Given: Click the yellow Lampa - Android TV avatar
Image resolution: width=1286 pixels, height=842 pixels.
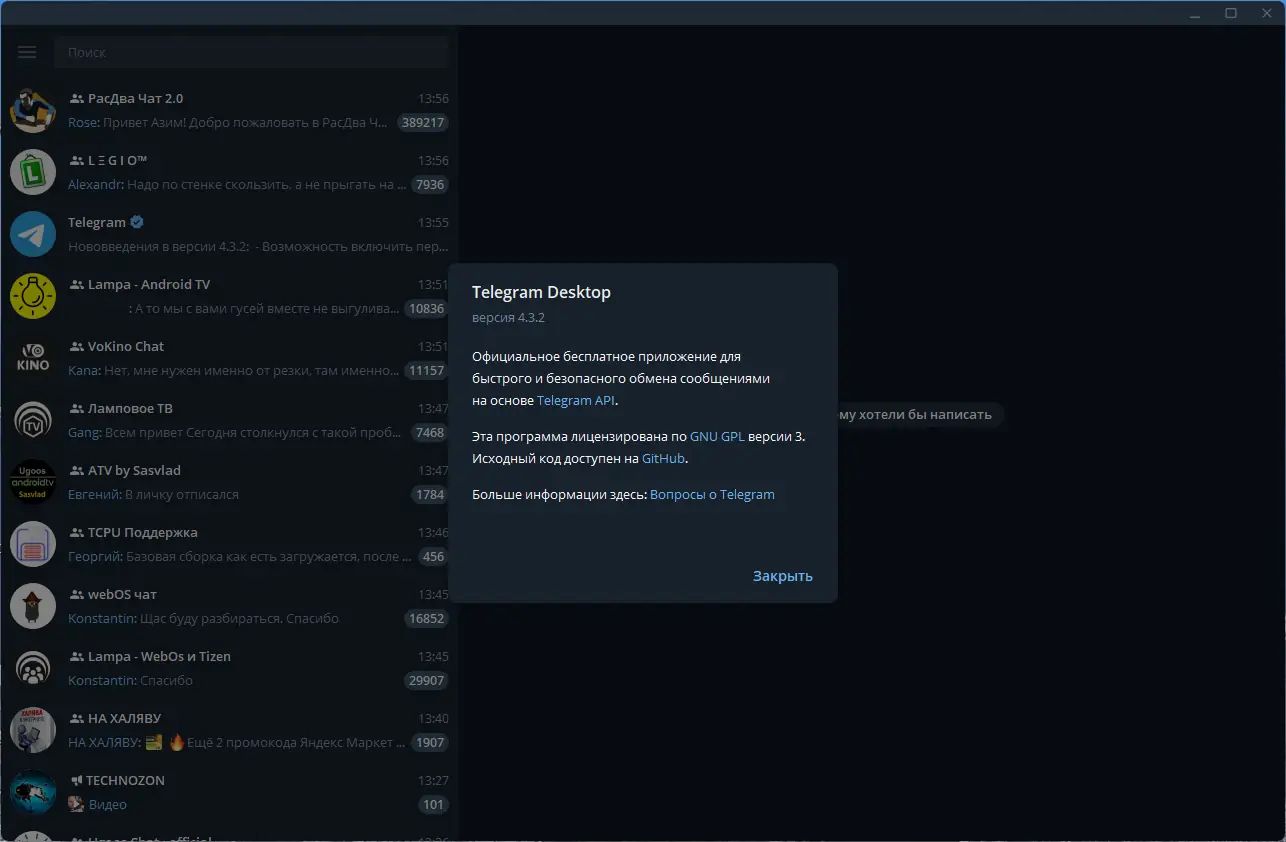Looking at the screenshot, I should click(33, 296).
